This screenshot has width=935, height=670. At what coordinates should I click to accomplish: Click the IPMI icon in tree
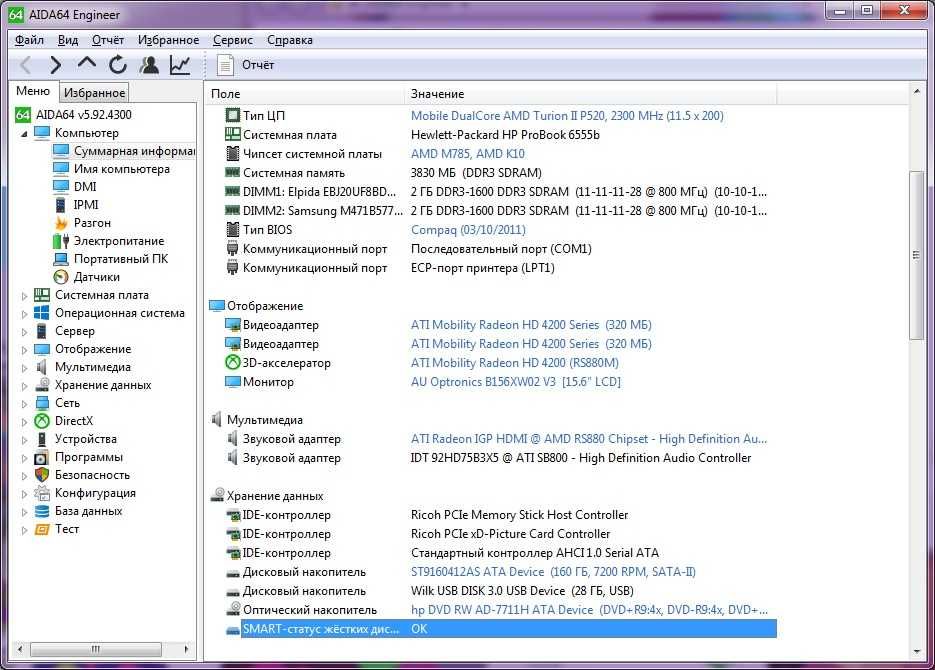61,204
